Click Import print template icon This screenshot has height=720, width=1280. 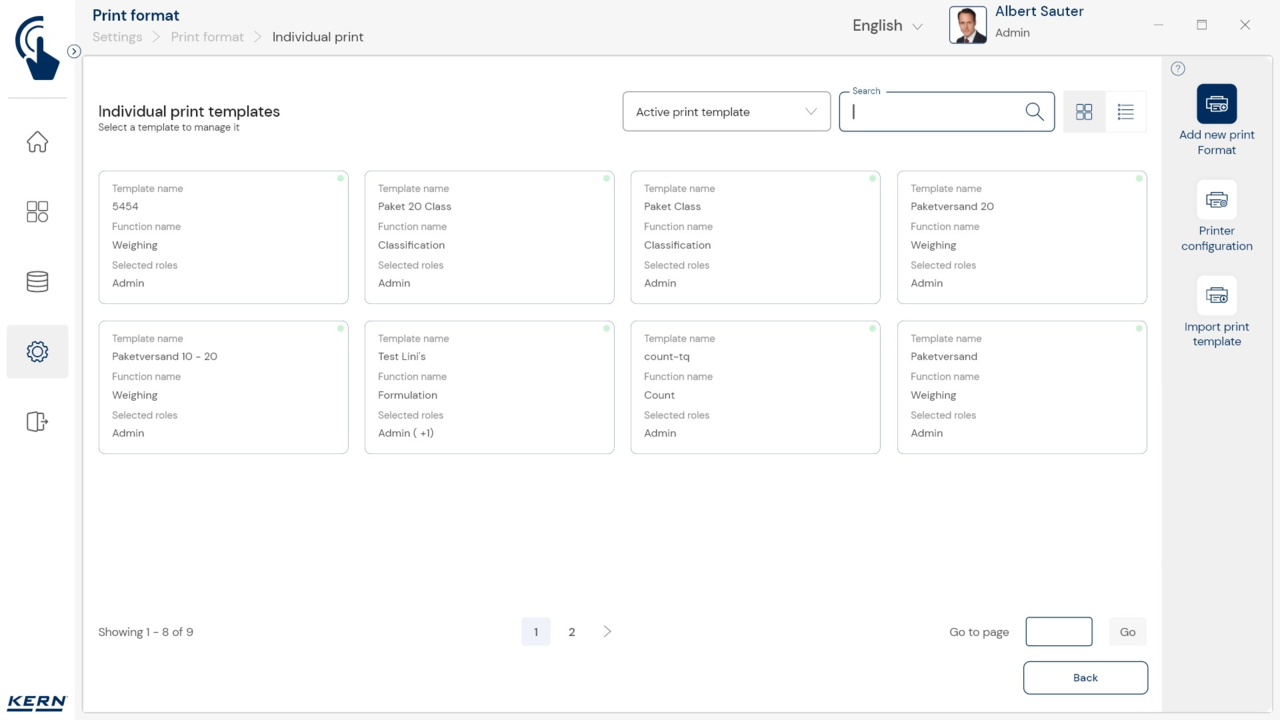click(1216, 296)
